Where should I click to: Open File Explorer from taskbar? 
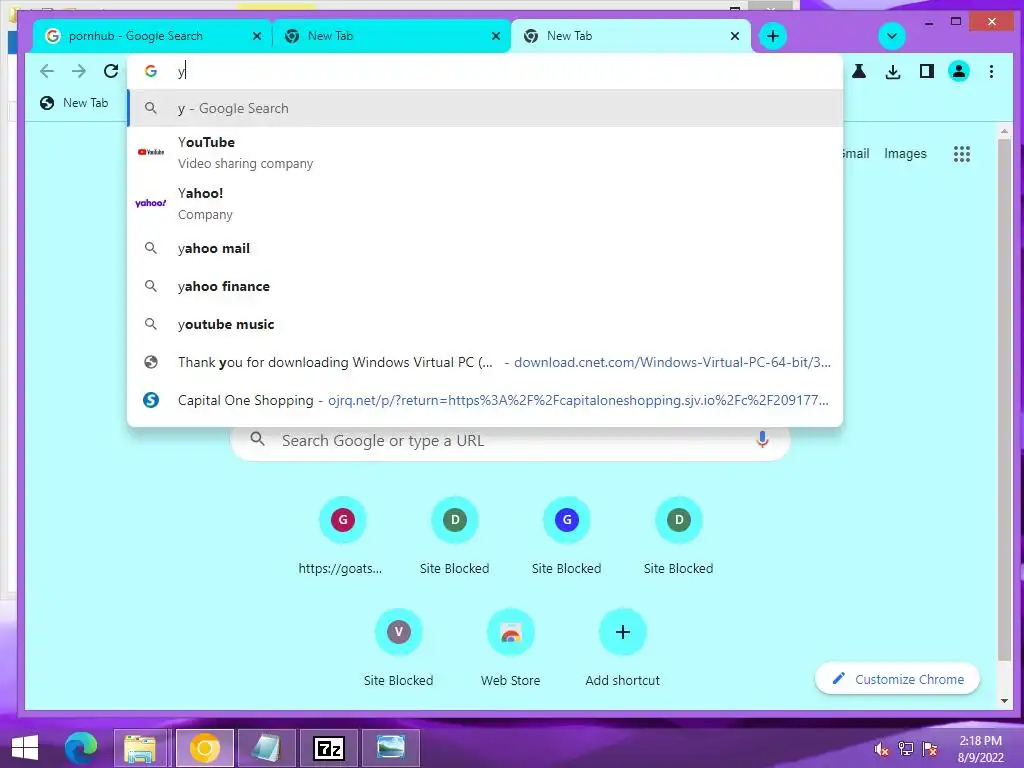[140, 748]
